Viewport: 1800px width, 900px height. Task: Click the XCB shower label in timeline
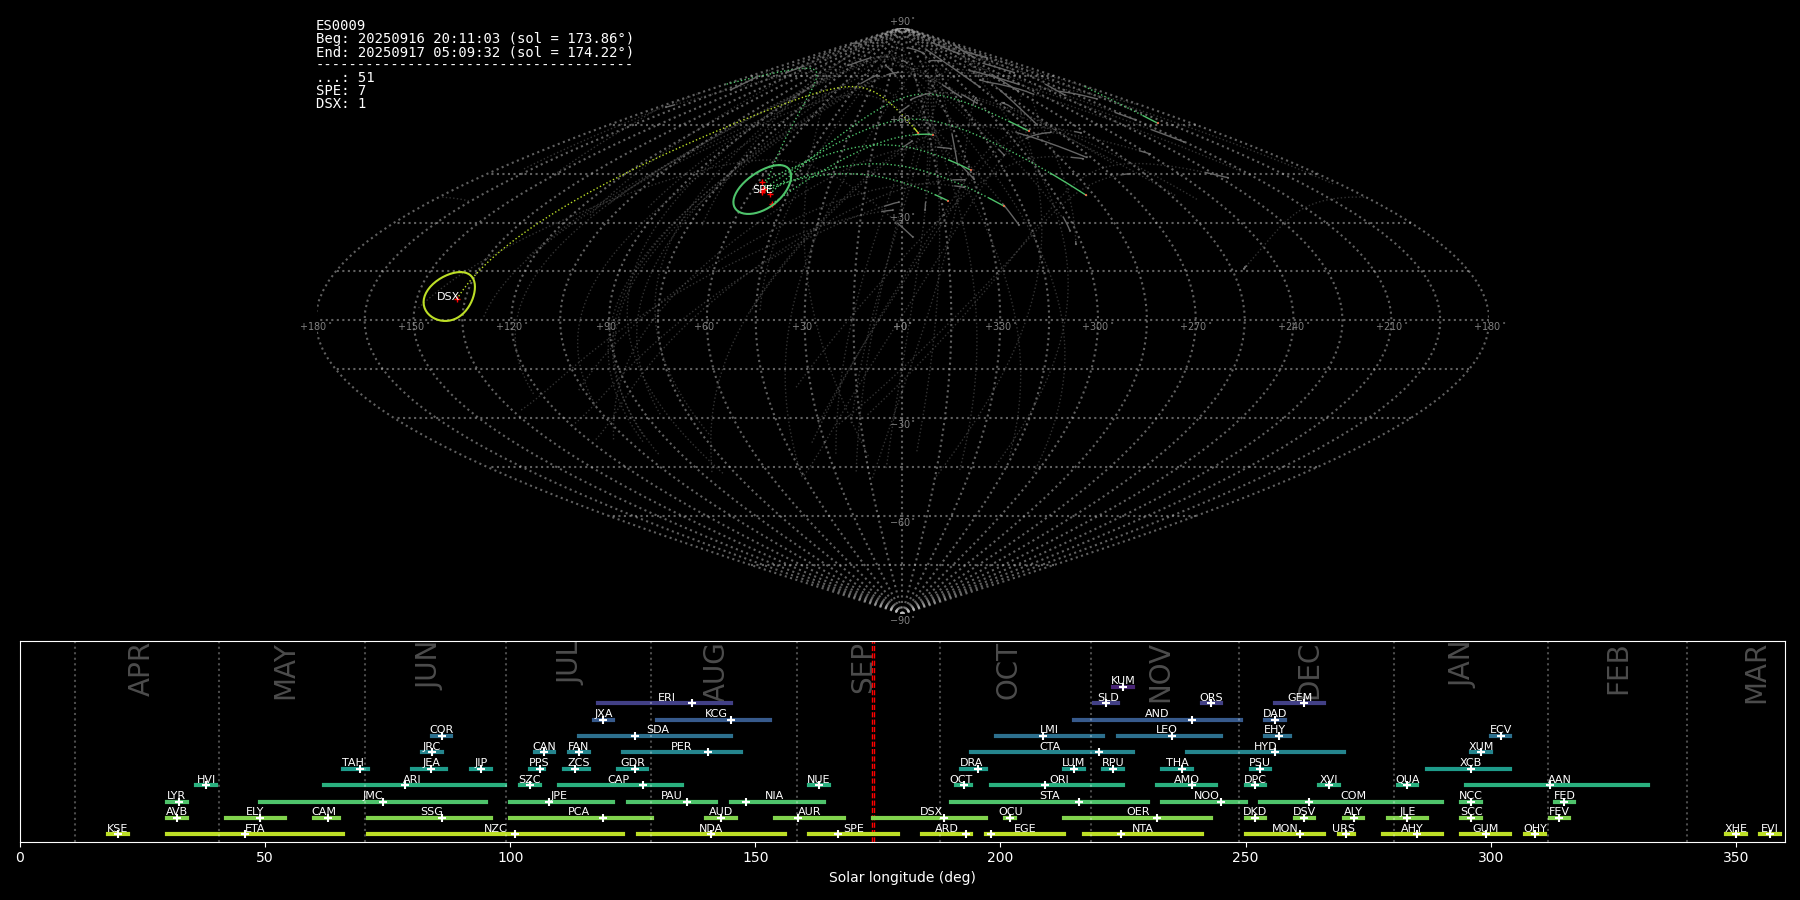click(1470, 763)
